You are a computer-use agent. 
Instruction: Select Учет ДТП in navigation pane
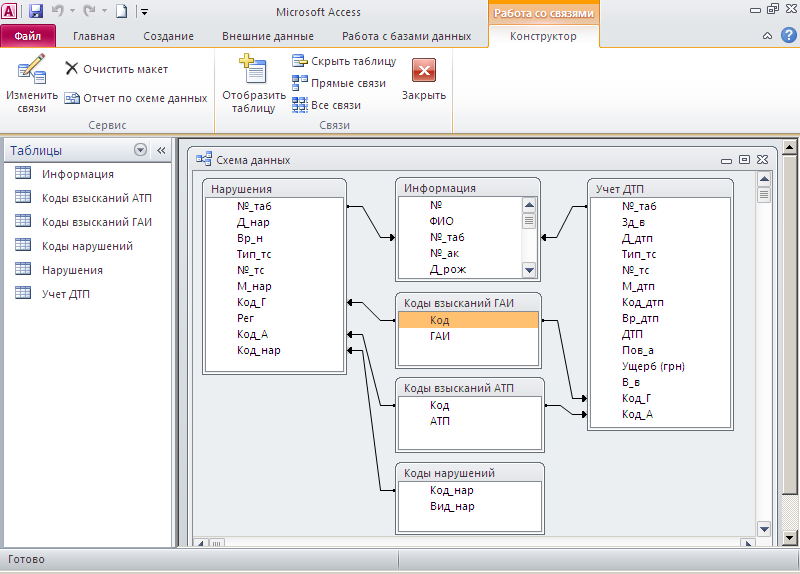click(65, 294)
